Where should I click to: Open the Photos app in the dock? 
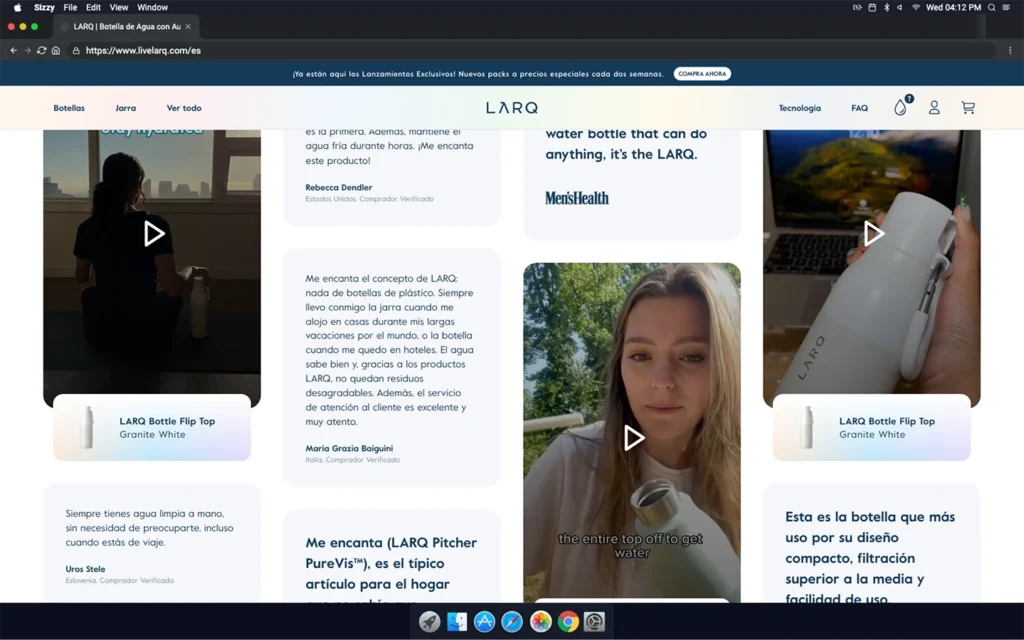[540, 622]
